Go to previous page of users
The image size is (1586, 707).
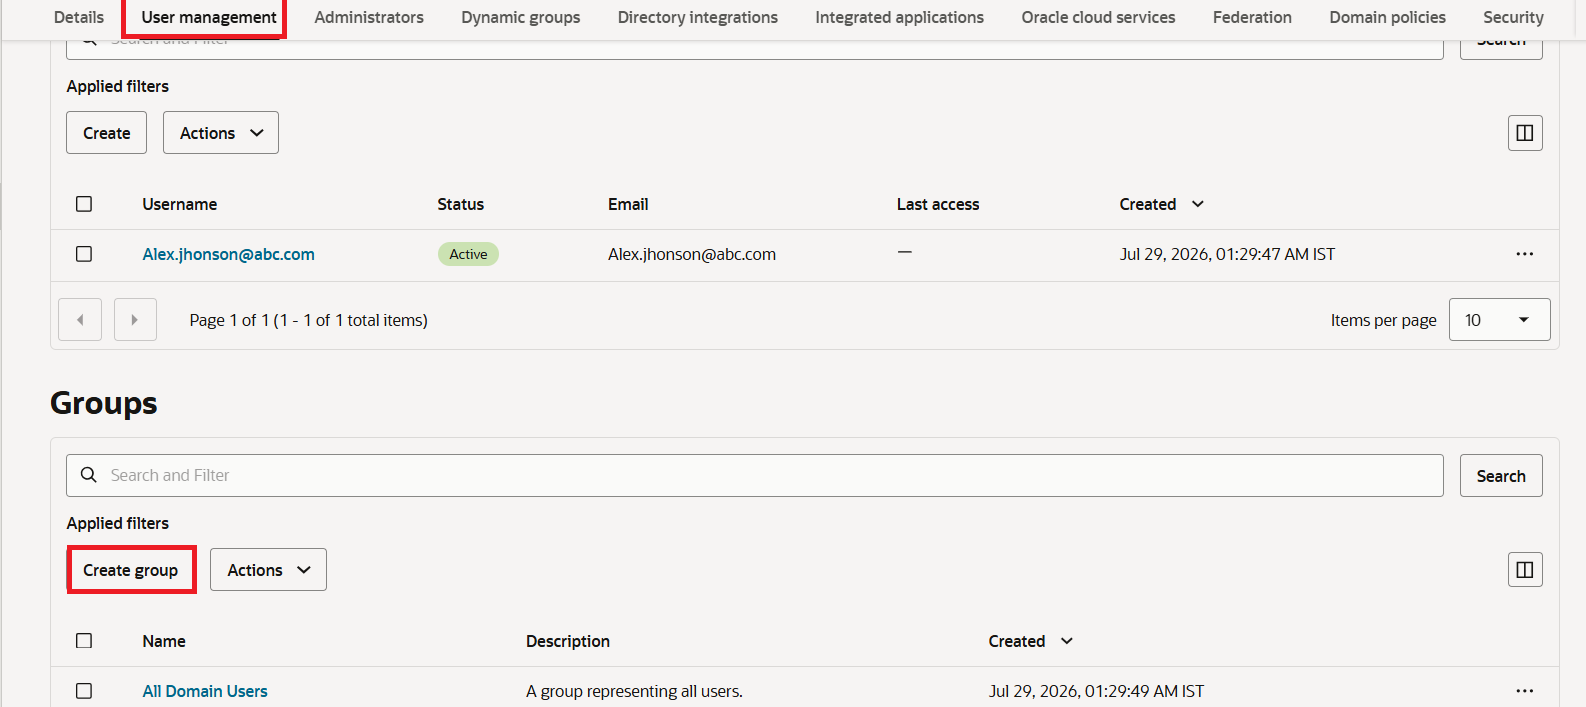pyautogui.click(x=80, y=320)
